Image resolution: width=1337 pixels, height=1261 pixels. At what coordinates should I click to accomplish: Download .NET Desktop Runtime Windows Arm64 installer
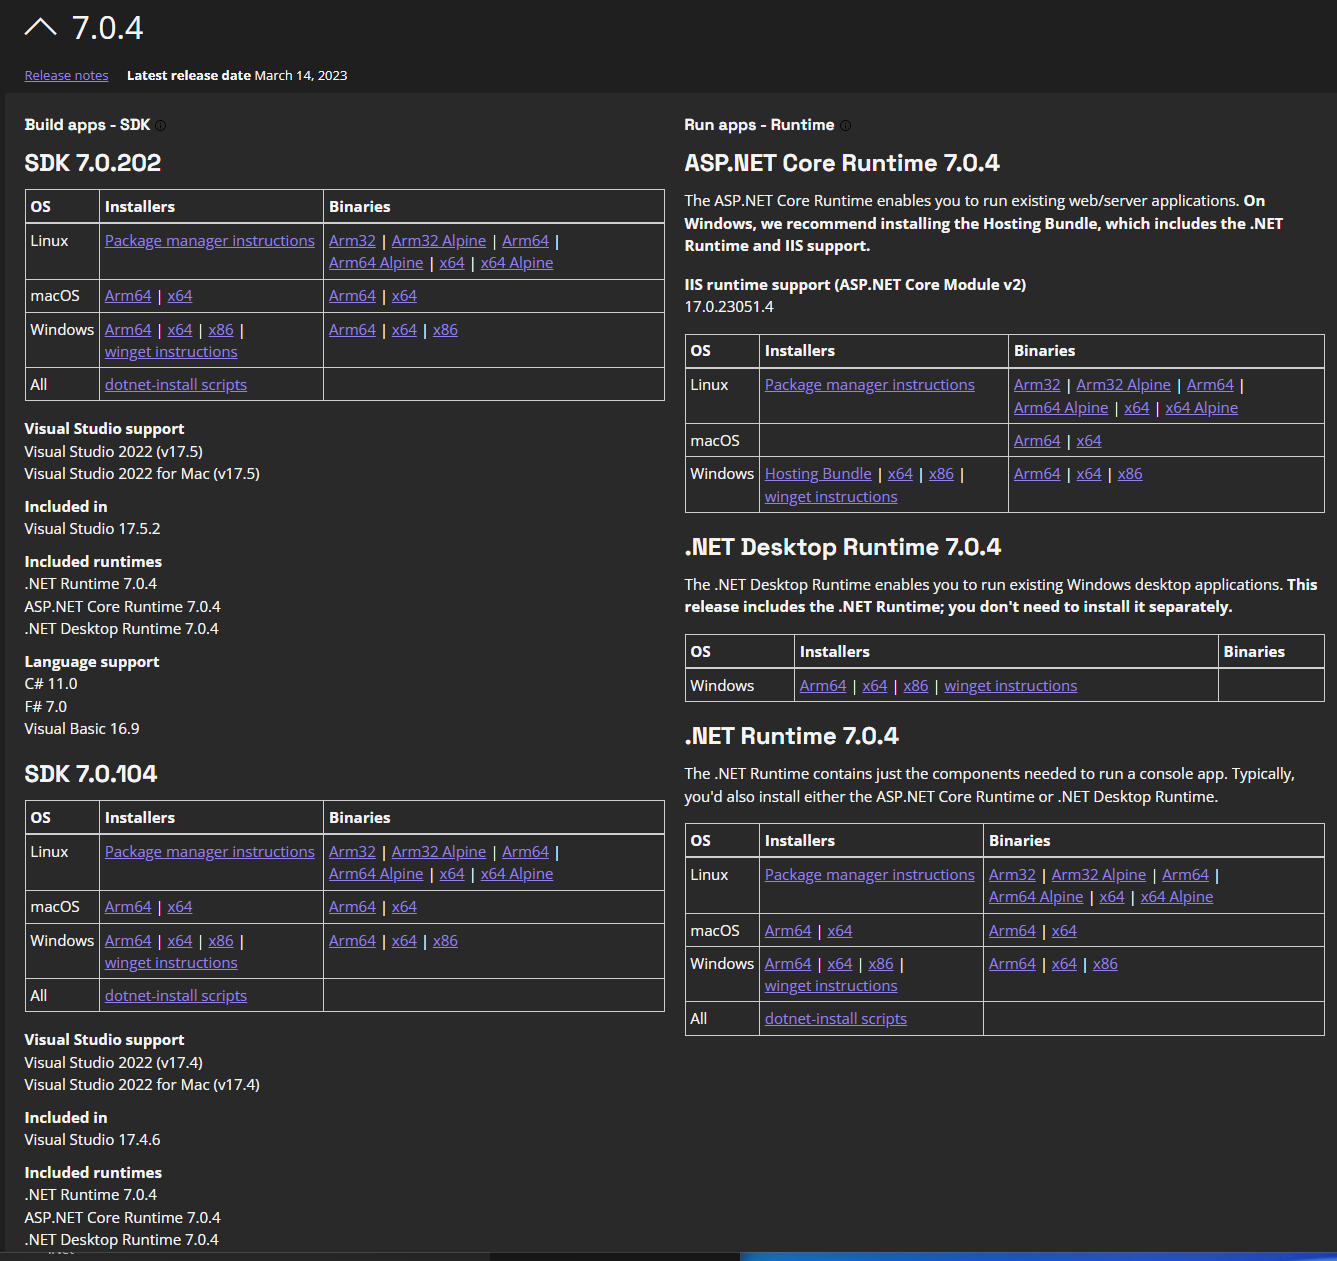(823, 686)
